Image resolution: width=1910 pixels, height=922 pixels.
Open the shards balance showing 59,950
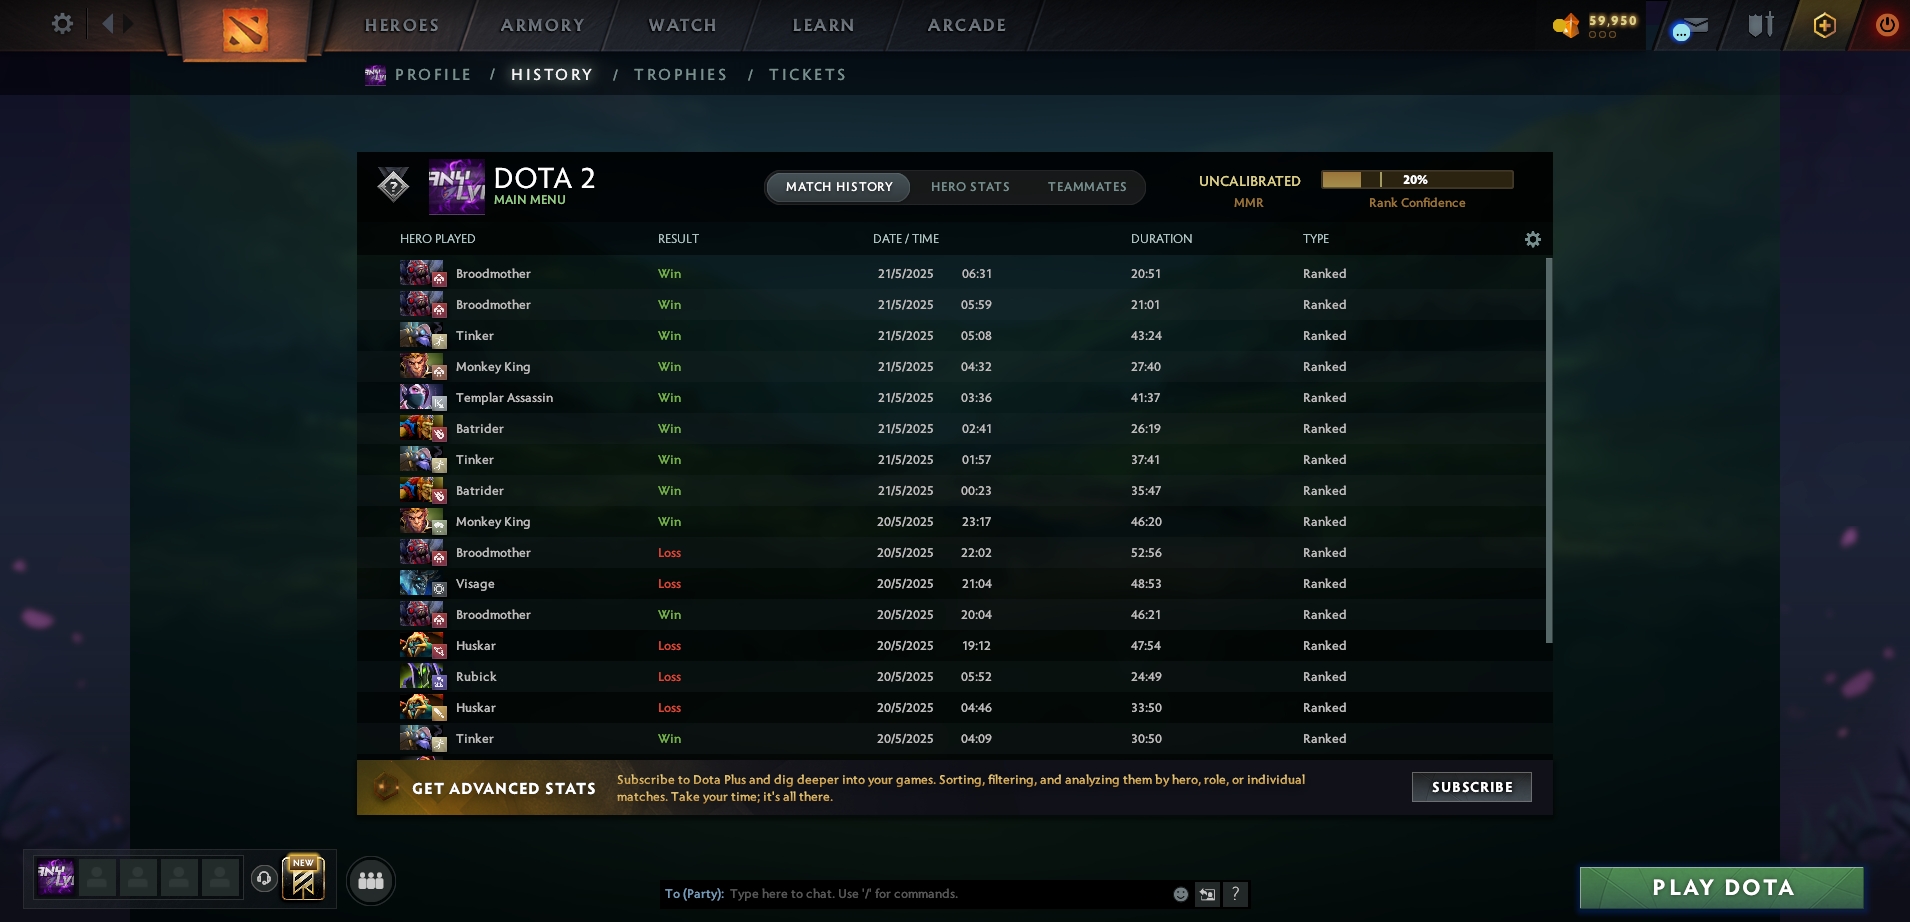[1595, 25]
